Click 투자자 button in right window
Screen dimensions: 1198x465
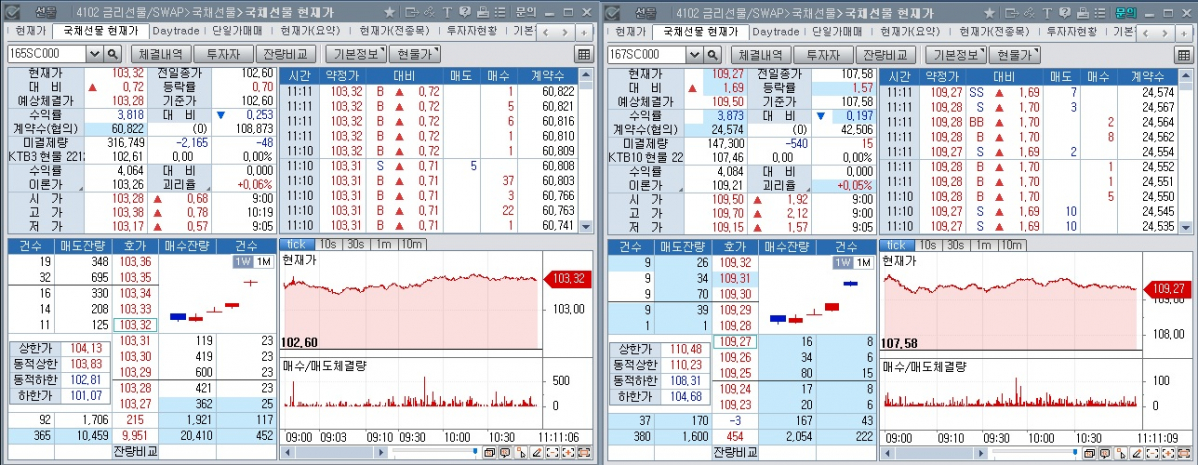click(824, 54)
